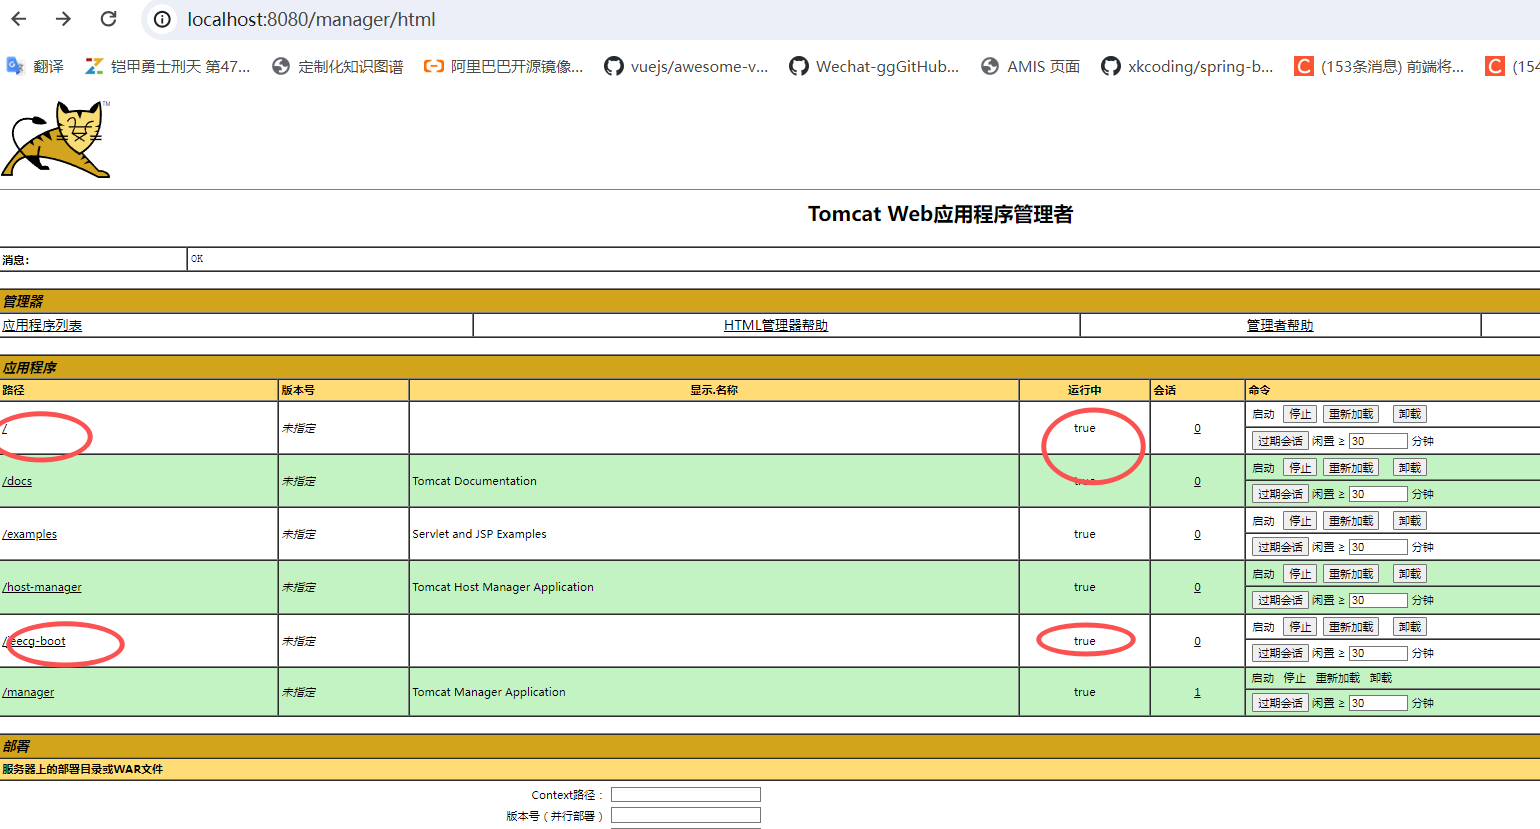
Task: Reload (重新加载) the /docs application
Action: coord(1351,467)
